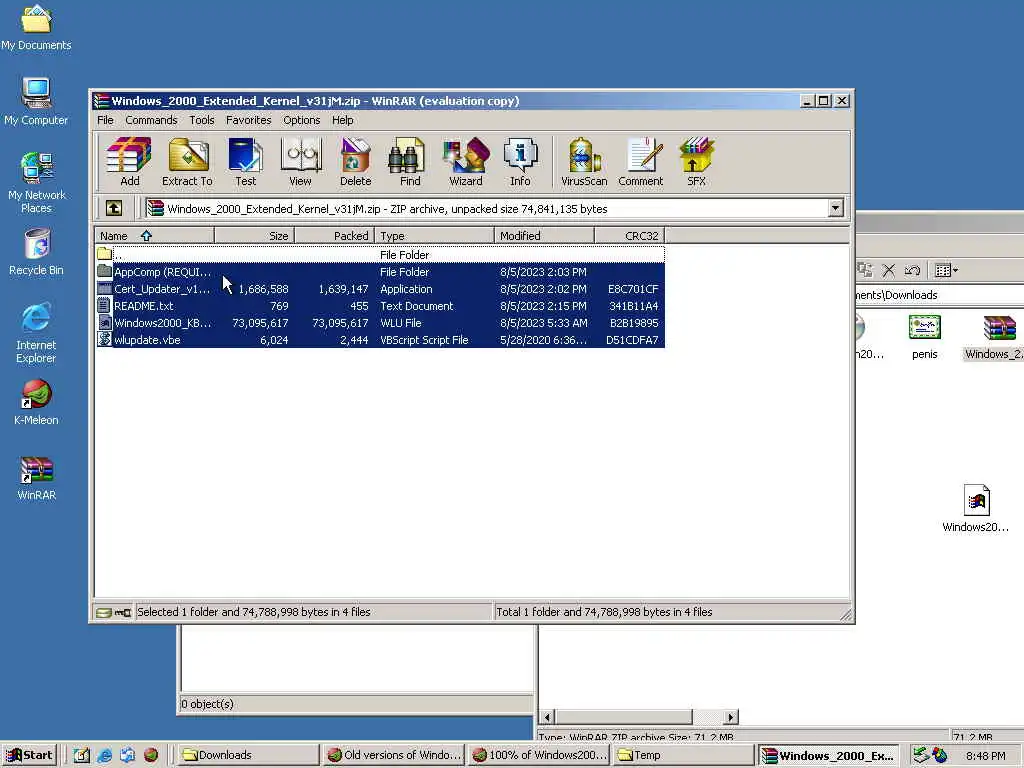This screenshot has height=768, width=1024.
Task: Click the clock in system tray
Action: [985, 756]
